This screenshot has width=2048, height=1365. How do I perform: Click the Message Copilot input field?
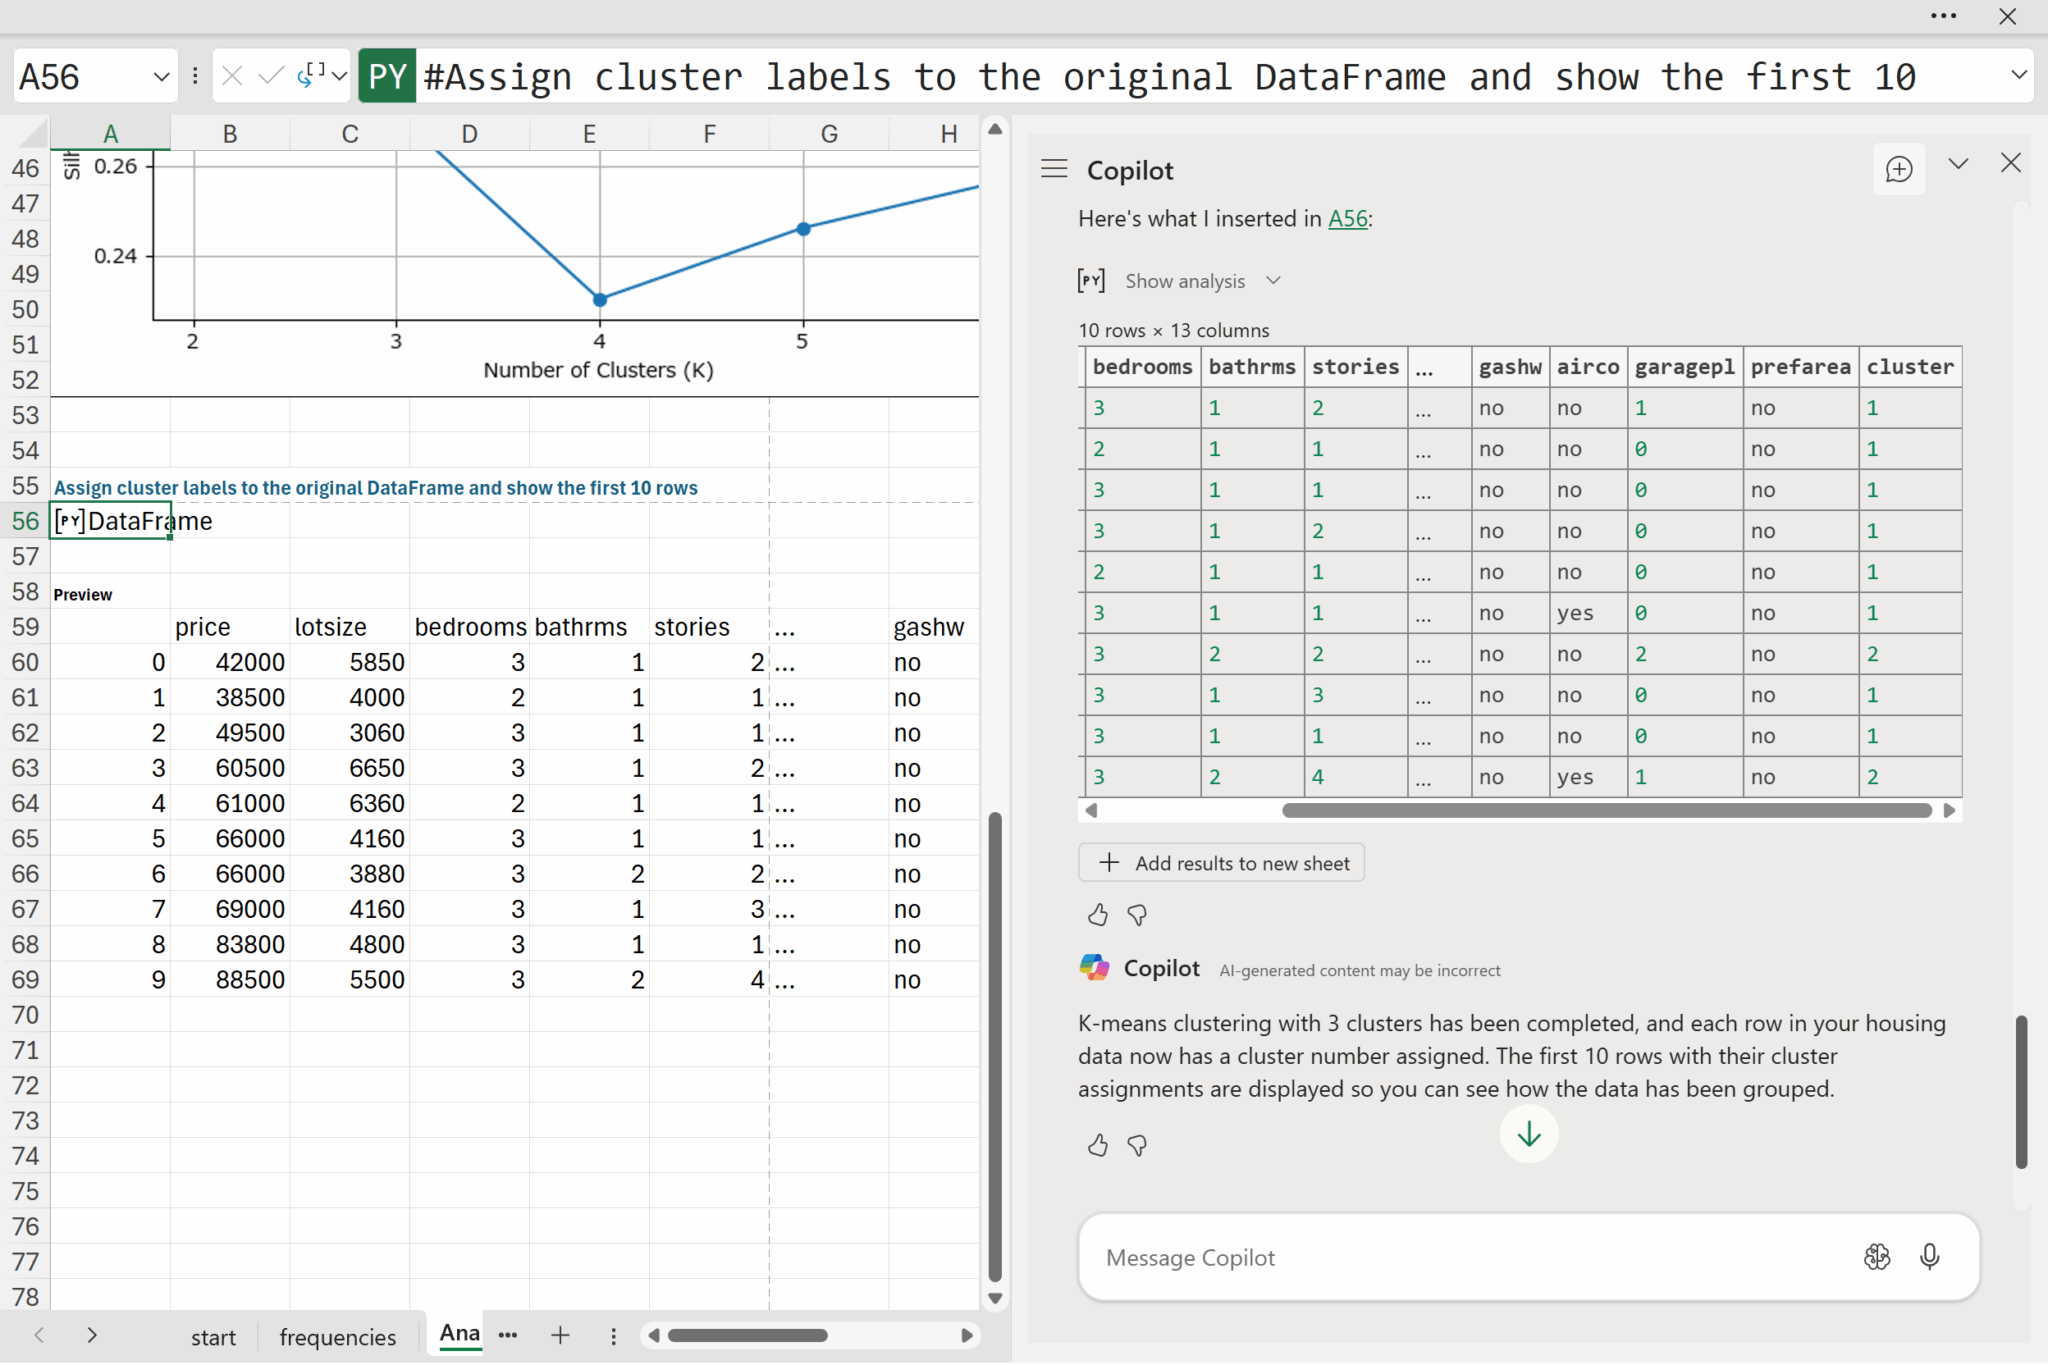pos(1460,1257)
